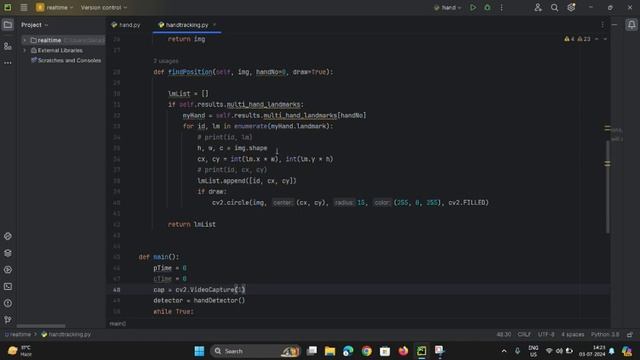Click the editor vertical scrollbar
The image size is (640, 360).
tap(608, 186)
